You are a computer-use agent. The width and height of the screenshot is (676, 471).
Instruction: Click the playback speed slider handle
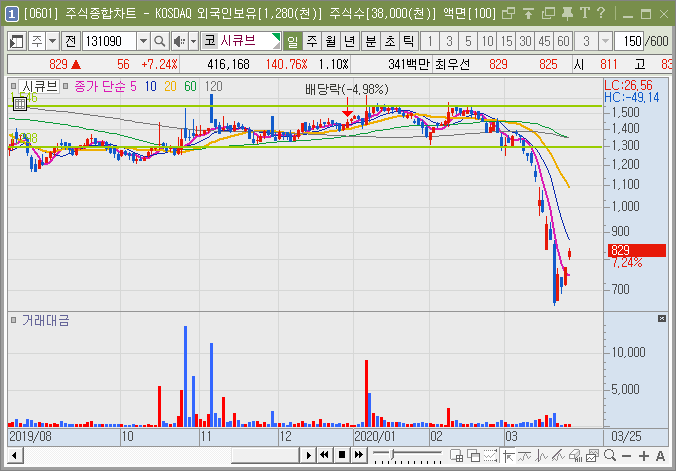pos(391,453)
